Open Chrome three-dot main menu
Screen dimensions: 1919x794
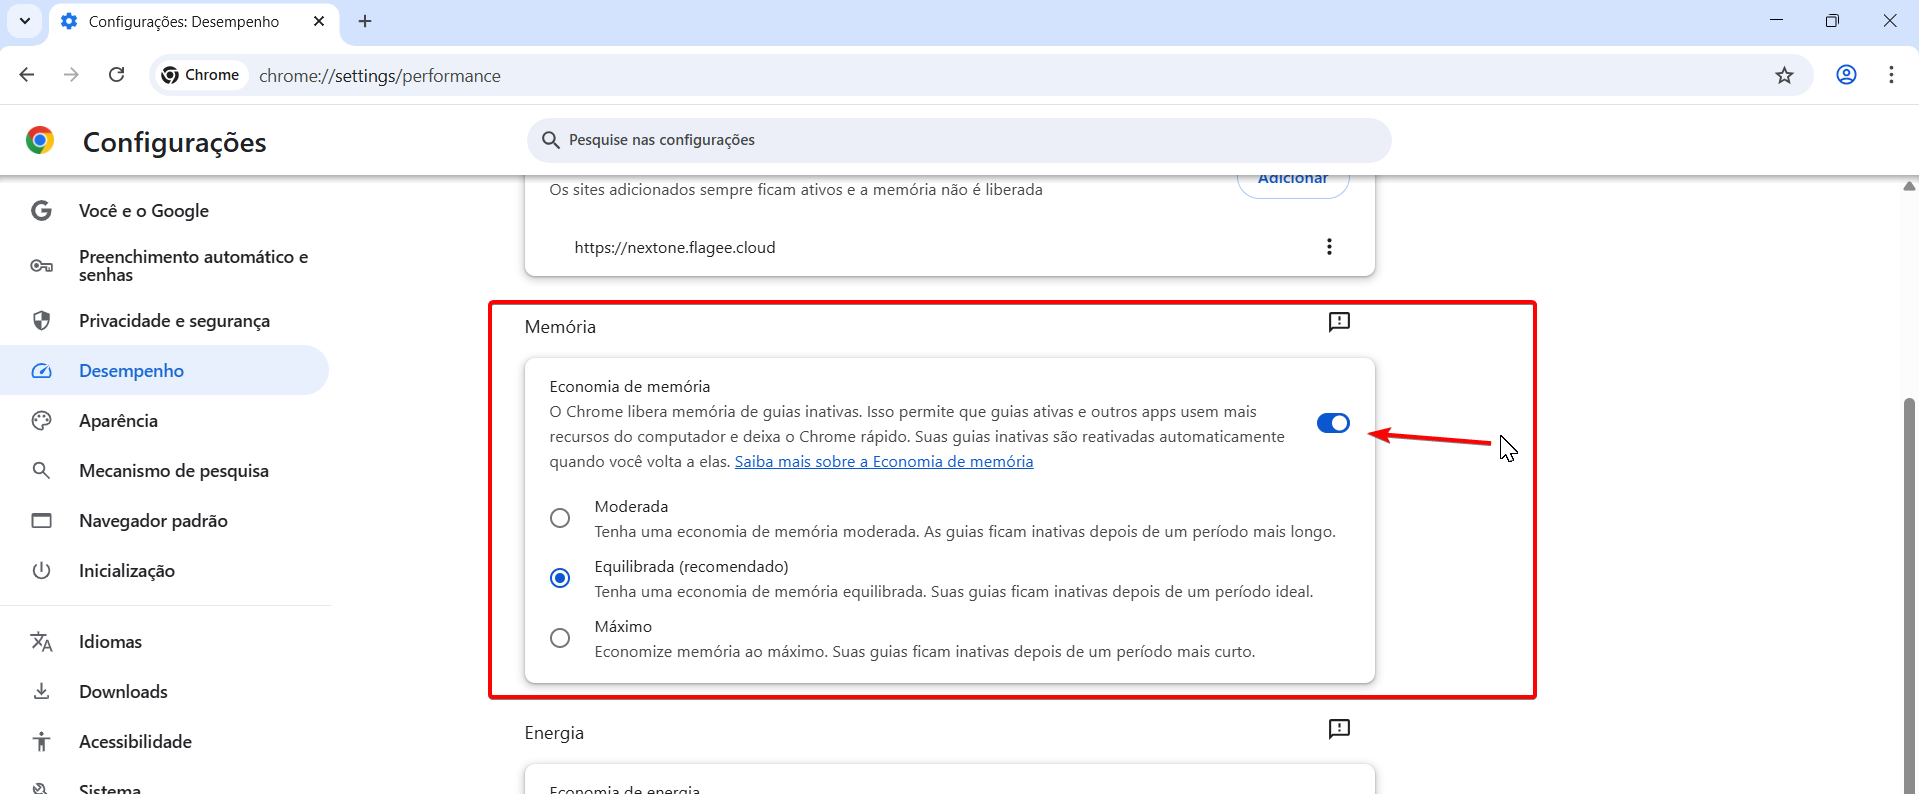coord(1891,75)
